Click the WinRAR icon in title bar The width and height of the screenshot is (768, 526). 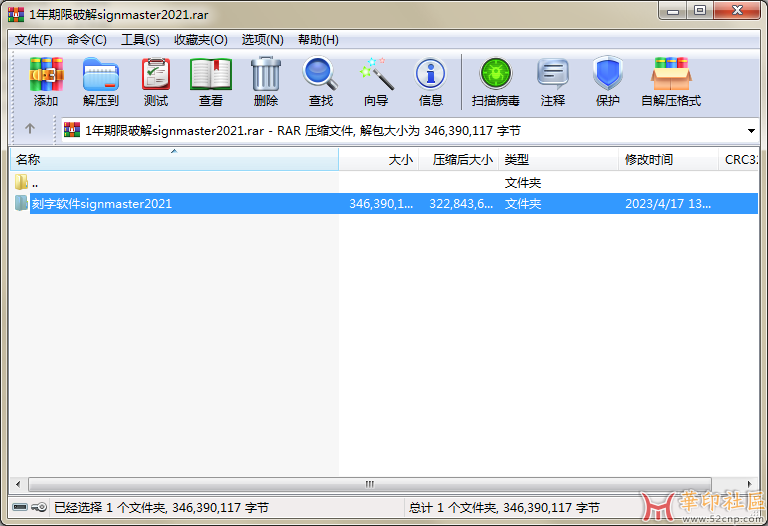(x=16, y=14)
